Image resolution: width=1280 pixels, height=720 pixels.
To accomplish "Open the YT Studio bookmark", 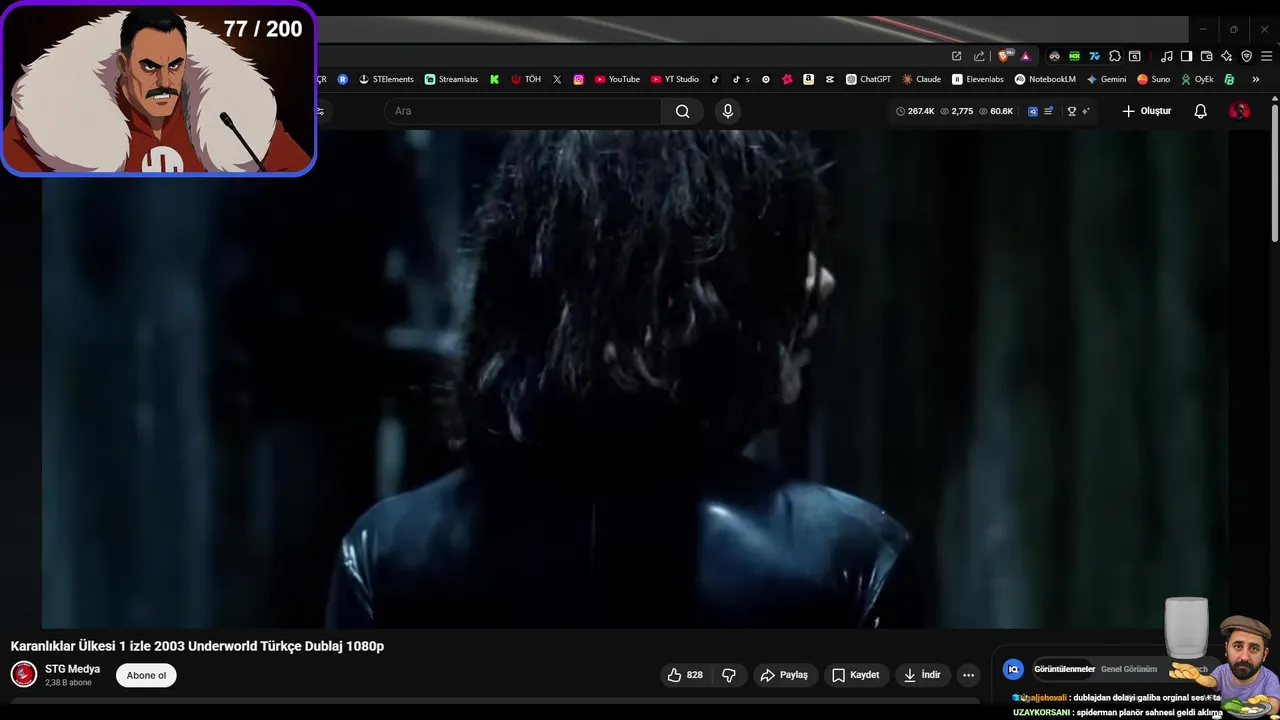I will pos(675,79).
